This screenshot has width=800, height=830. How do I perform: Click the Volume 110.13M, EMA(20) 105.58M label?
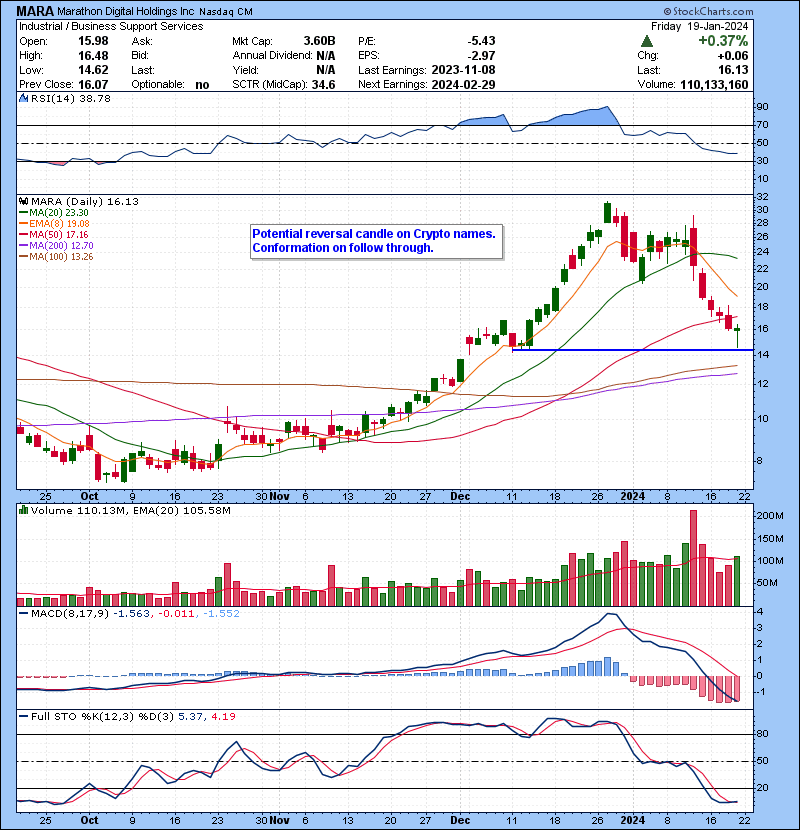(131, 510)
